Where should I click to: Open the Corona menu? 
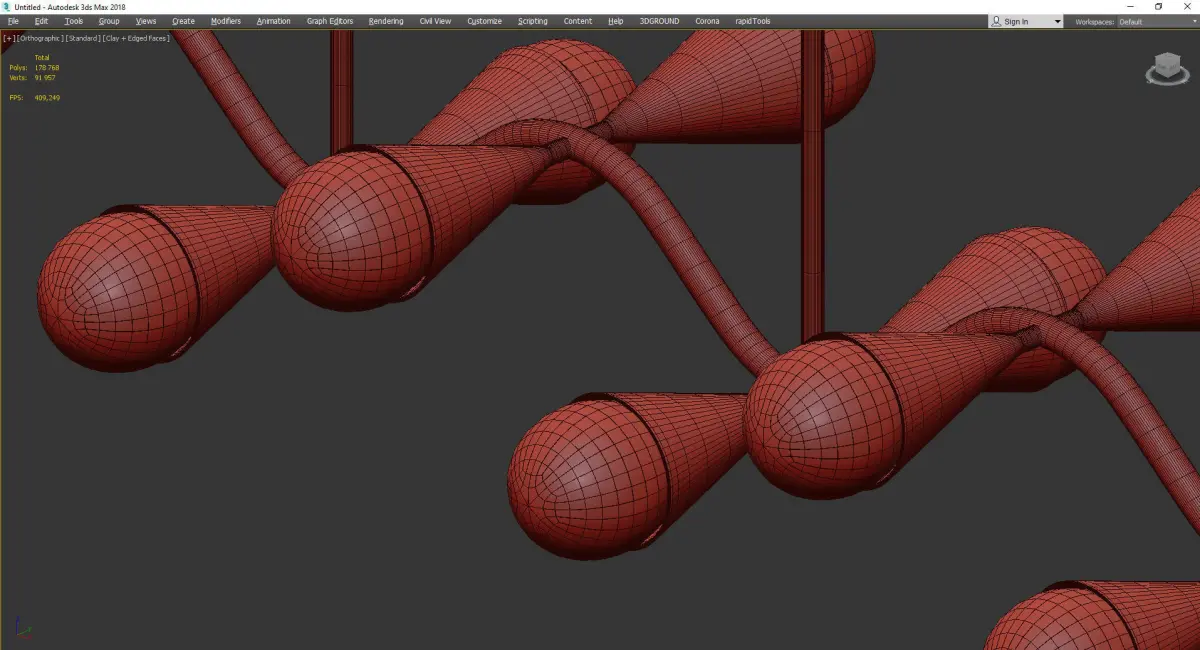[707, 21]
